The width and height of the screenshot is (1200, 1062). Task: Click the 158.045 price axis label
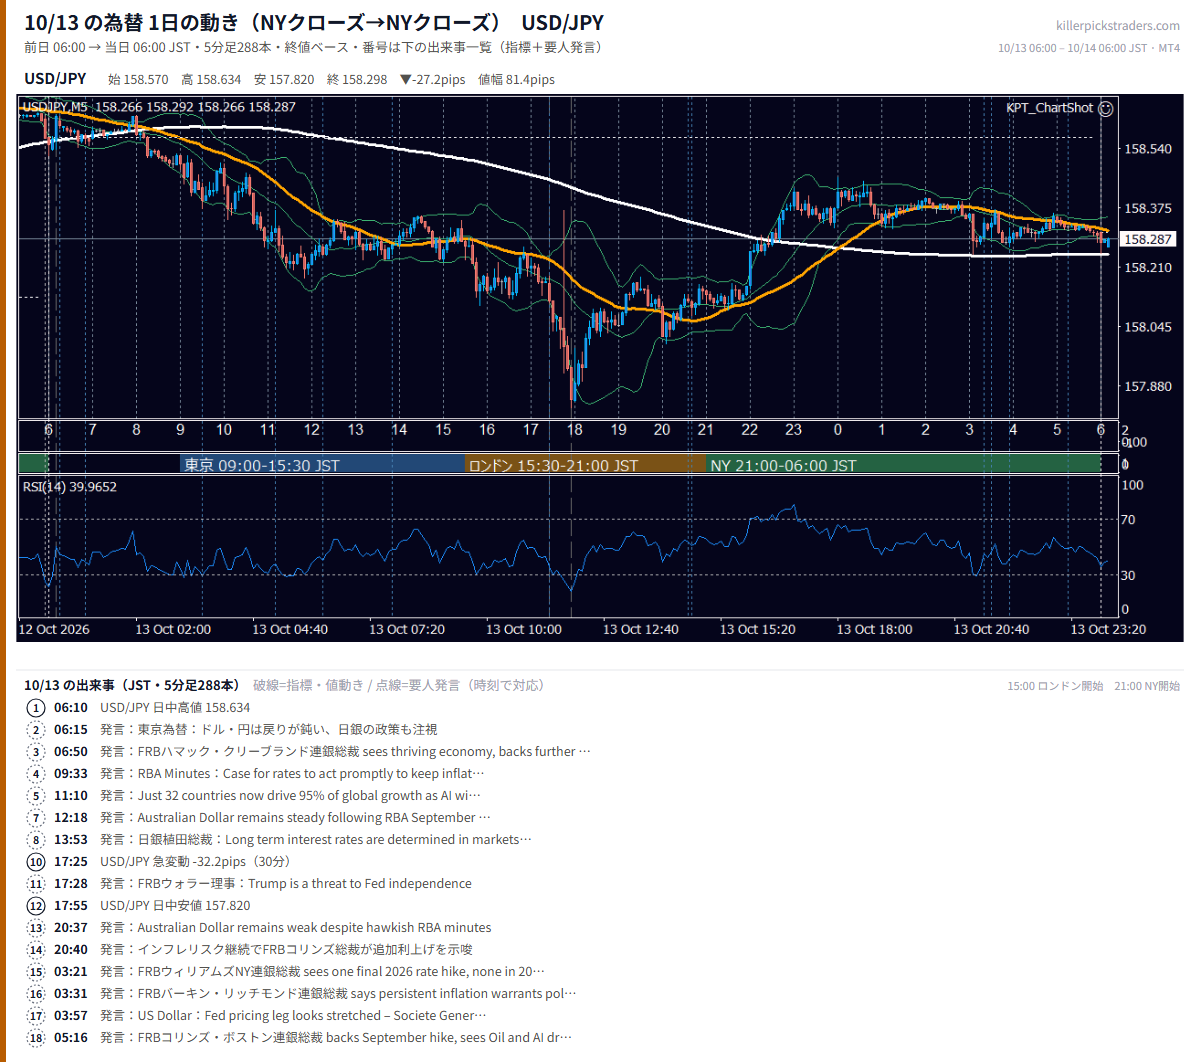pyautogui.click(x=1148, y=327)
